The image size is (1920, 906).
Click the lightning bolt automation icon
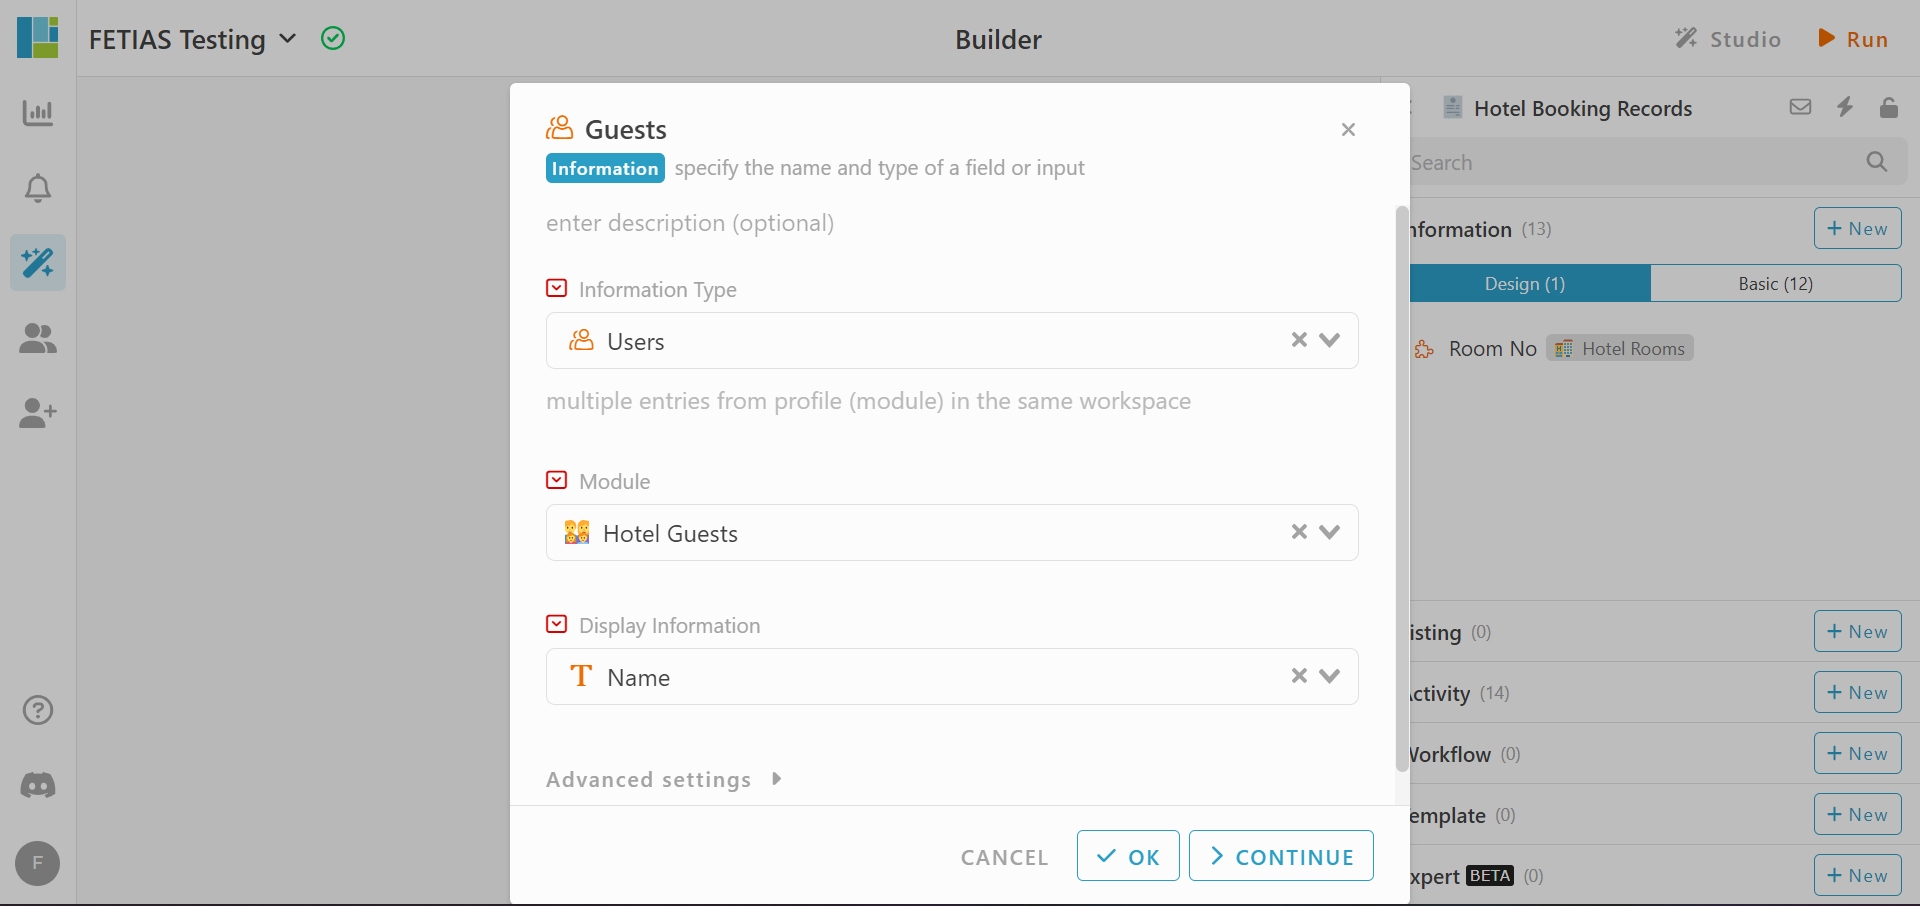(x=1845, y=107)
